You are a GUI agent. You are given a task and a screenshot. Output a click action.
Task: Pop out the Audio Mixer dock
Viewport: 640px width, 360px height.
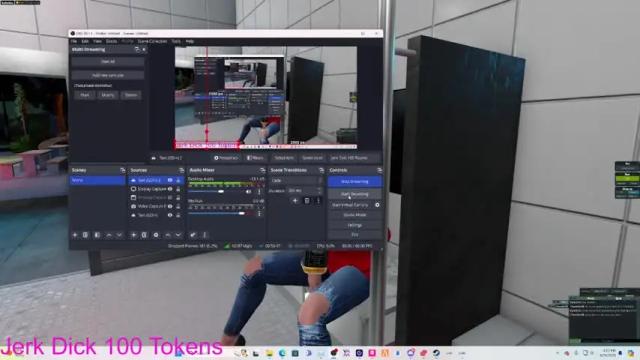point(262,170)
